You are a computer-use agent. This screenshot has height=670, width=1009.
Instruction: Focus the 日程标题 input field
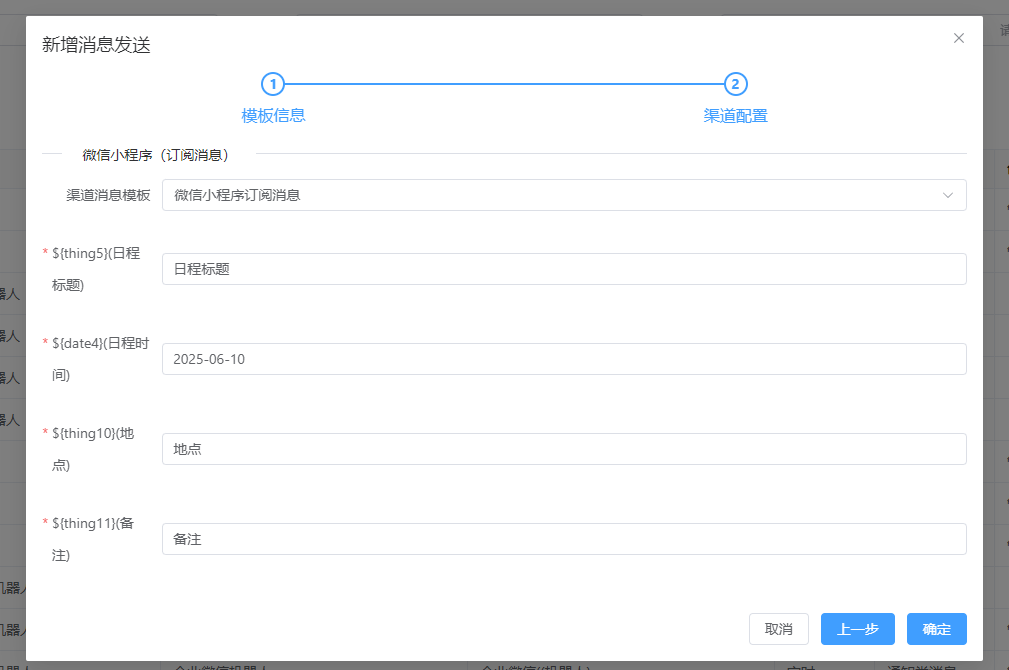(564, 269)
